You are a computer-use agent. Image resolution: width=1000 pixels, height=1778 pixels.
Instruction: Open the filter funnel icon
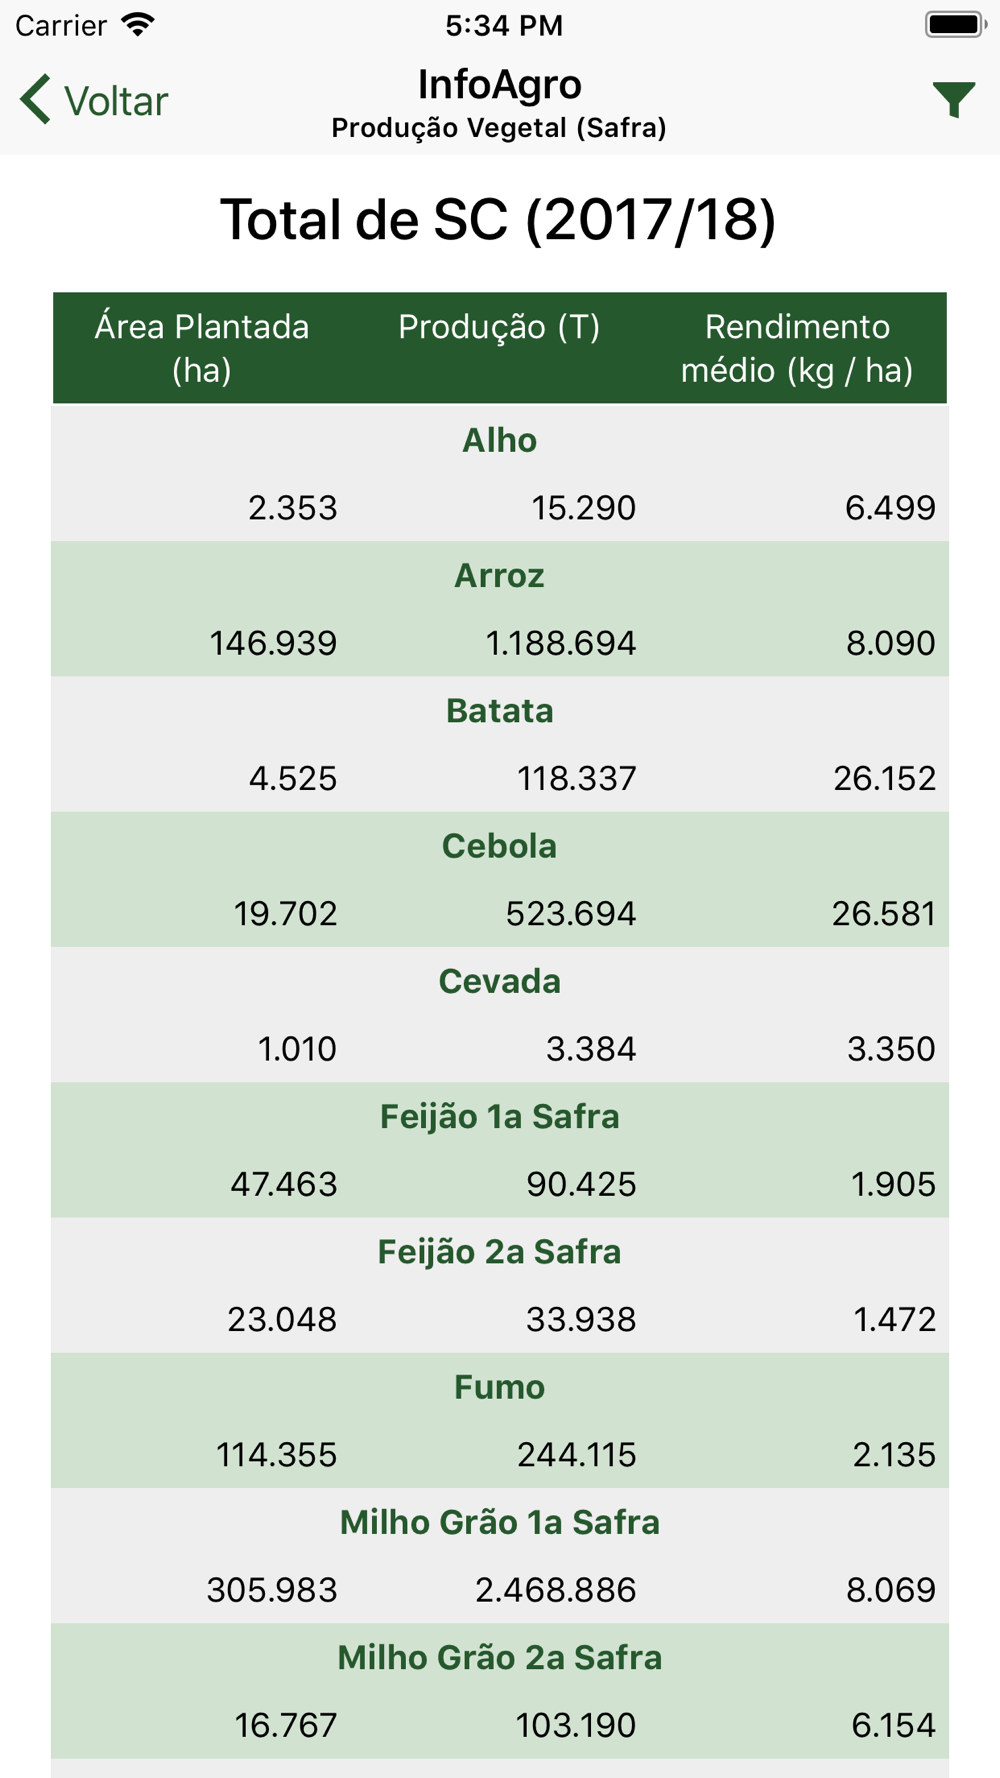pyautogui.click(x=953, y=100)
